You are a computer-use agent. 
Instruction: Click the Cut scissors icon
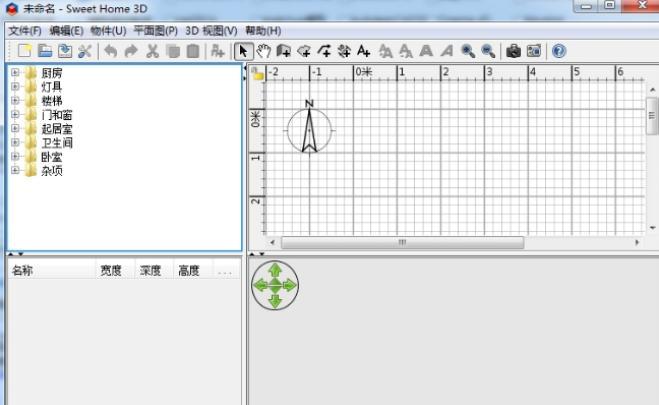pos(152,51)
